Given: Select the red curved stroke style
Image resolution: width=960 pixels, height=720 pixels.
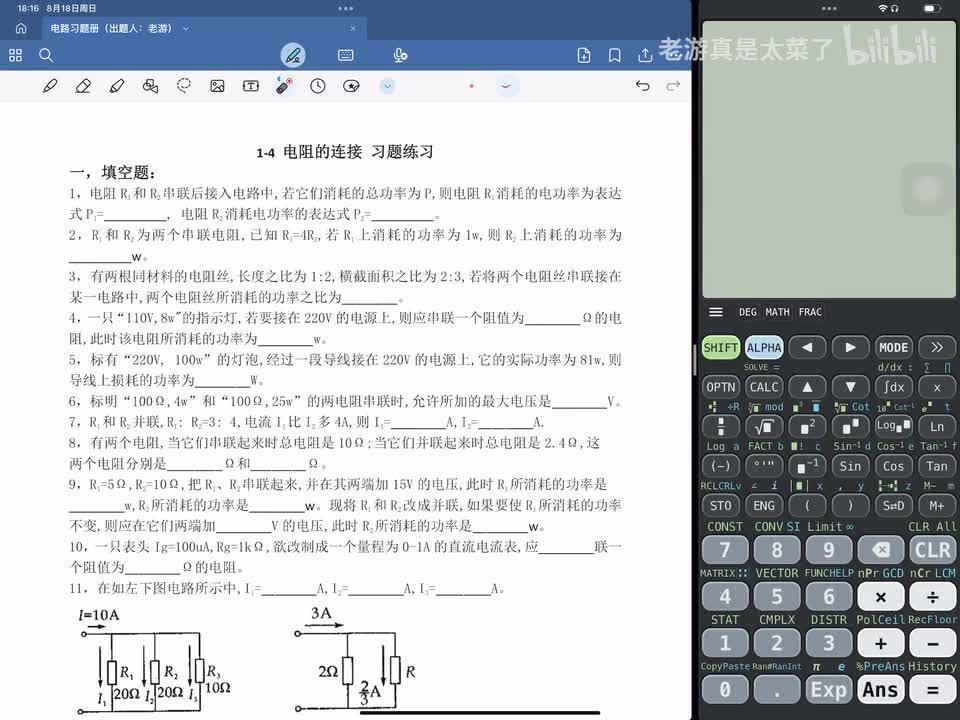Looking at the screenshot, I should pyautogui.click(x=506, y=86).
